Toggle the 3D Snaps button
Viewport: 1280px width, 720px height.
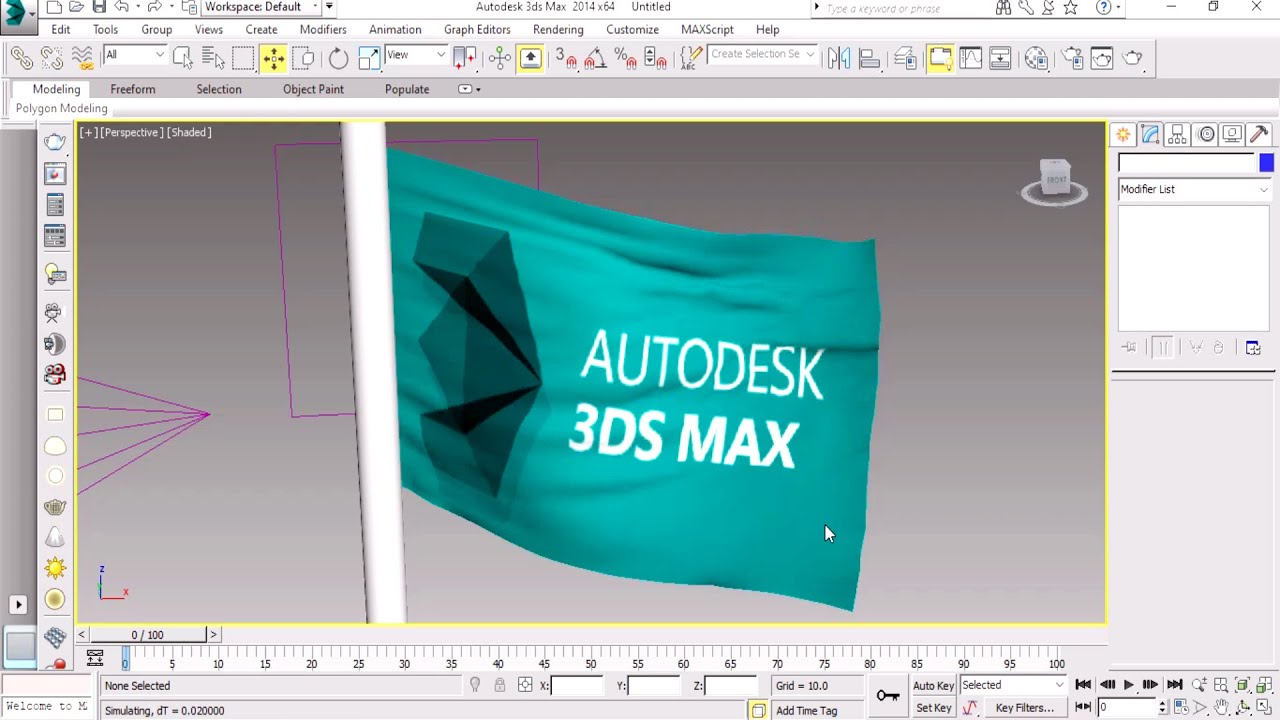point(566,58)
